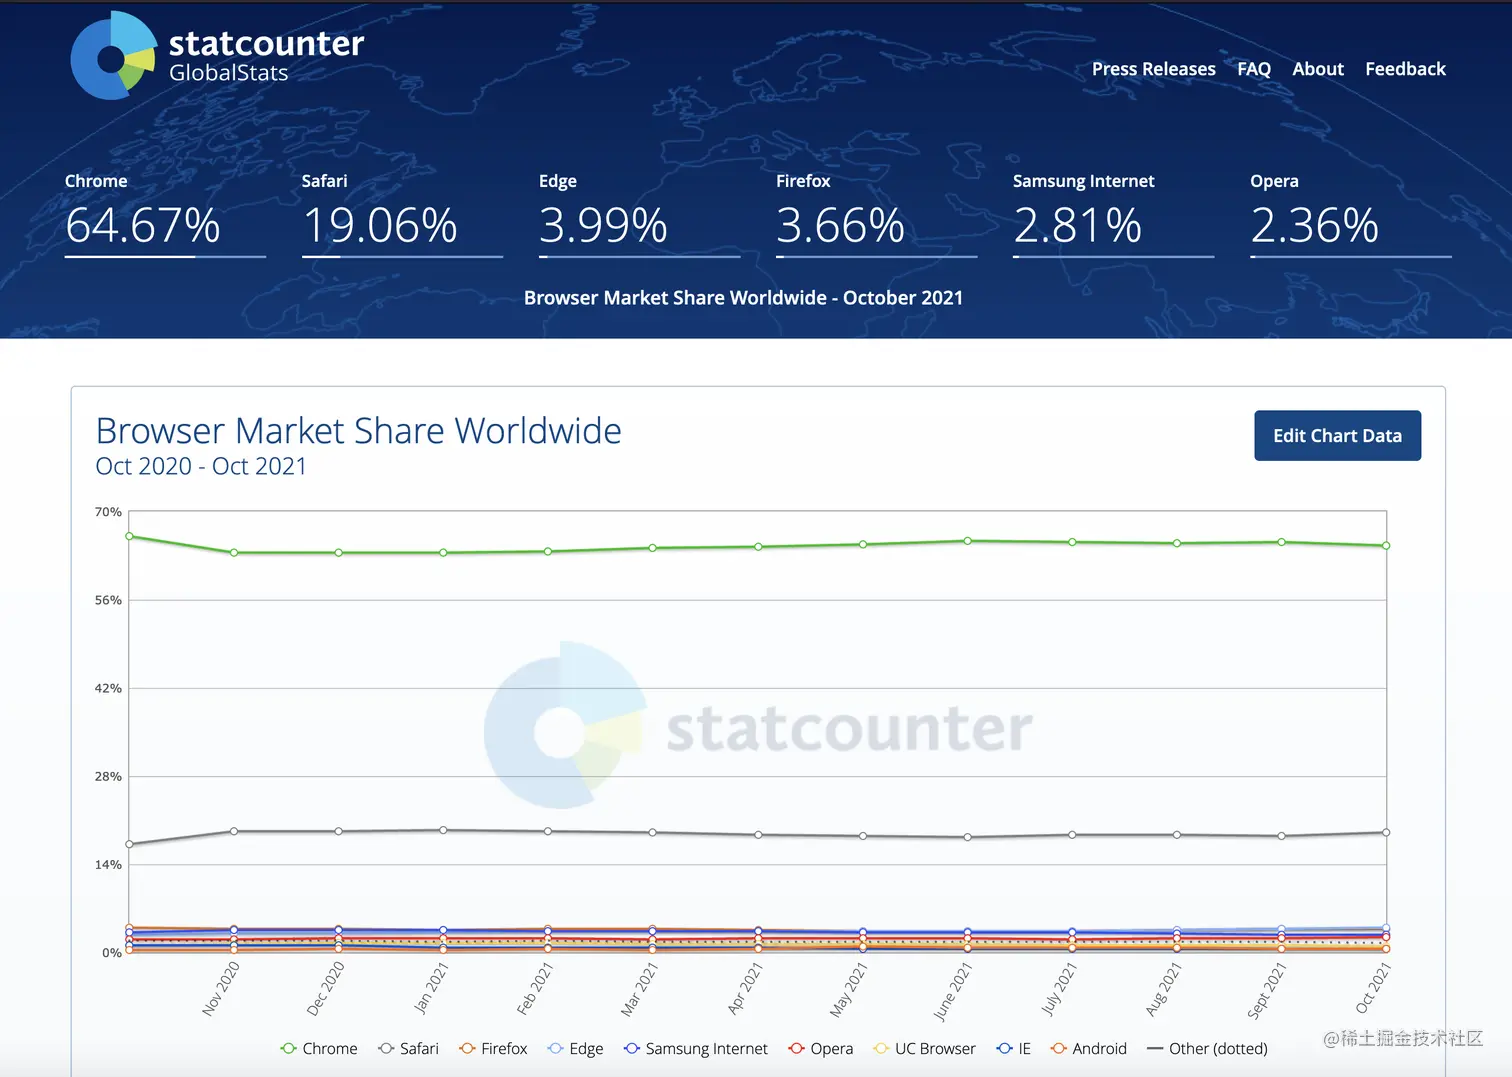Open the Feedback link
This screenshot has height=1077, width=1512.
(x=1405, y=68)
